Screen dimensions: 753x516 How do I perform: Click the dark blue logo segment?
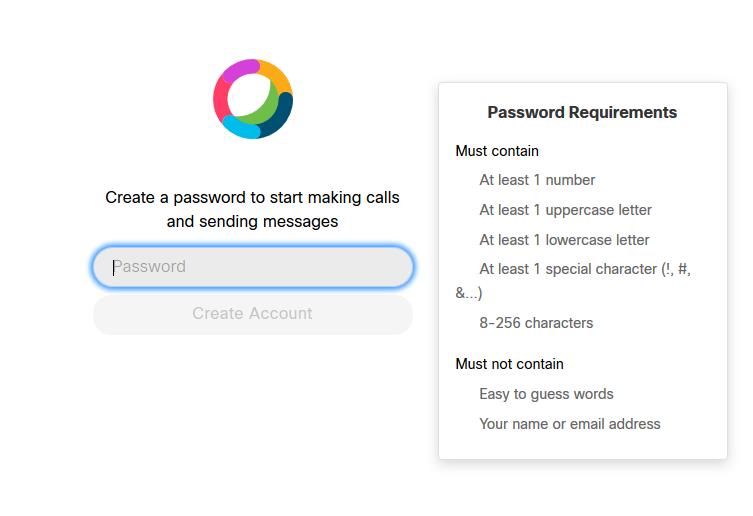click(x=279, y=116)
